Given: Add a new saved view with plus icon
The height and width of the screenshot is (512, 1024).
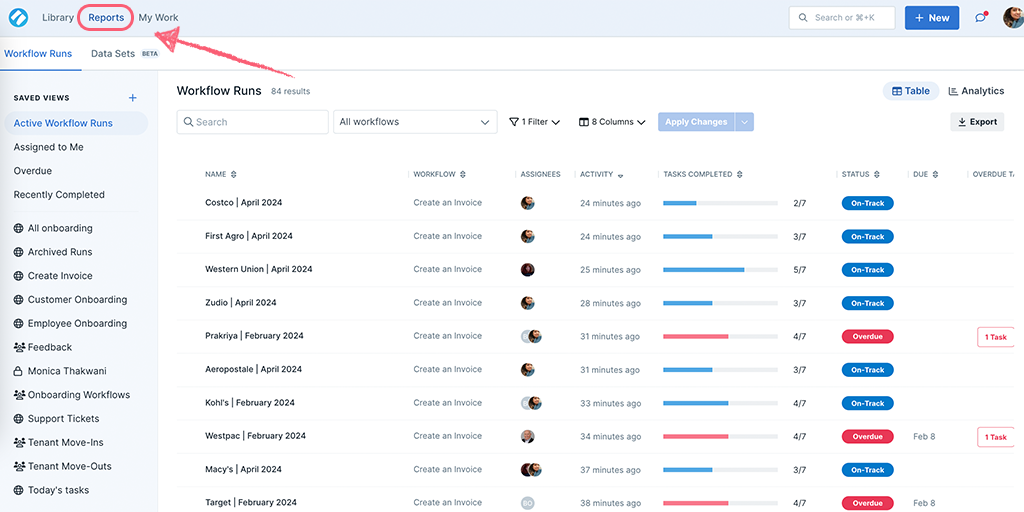Looking at the screenshot, I should 133,98.
